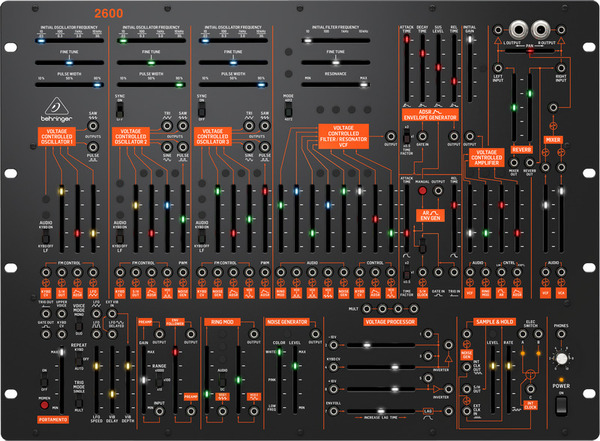
Task: Click the Preamp Input jack
Action: tap(159, 411)
